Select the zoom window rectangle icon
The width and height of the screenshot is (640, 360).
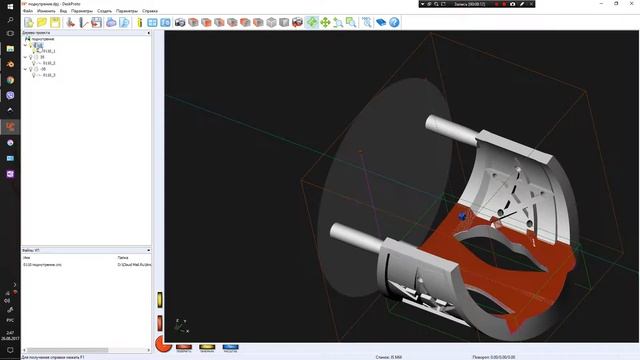pyautogui.click(x=351, y=22)
